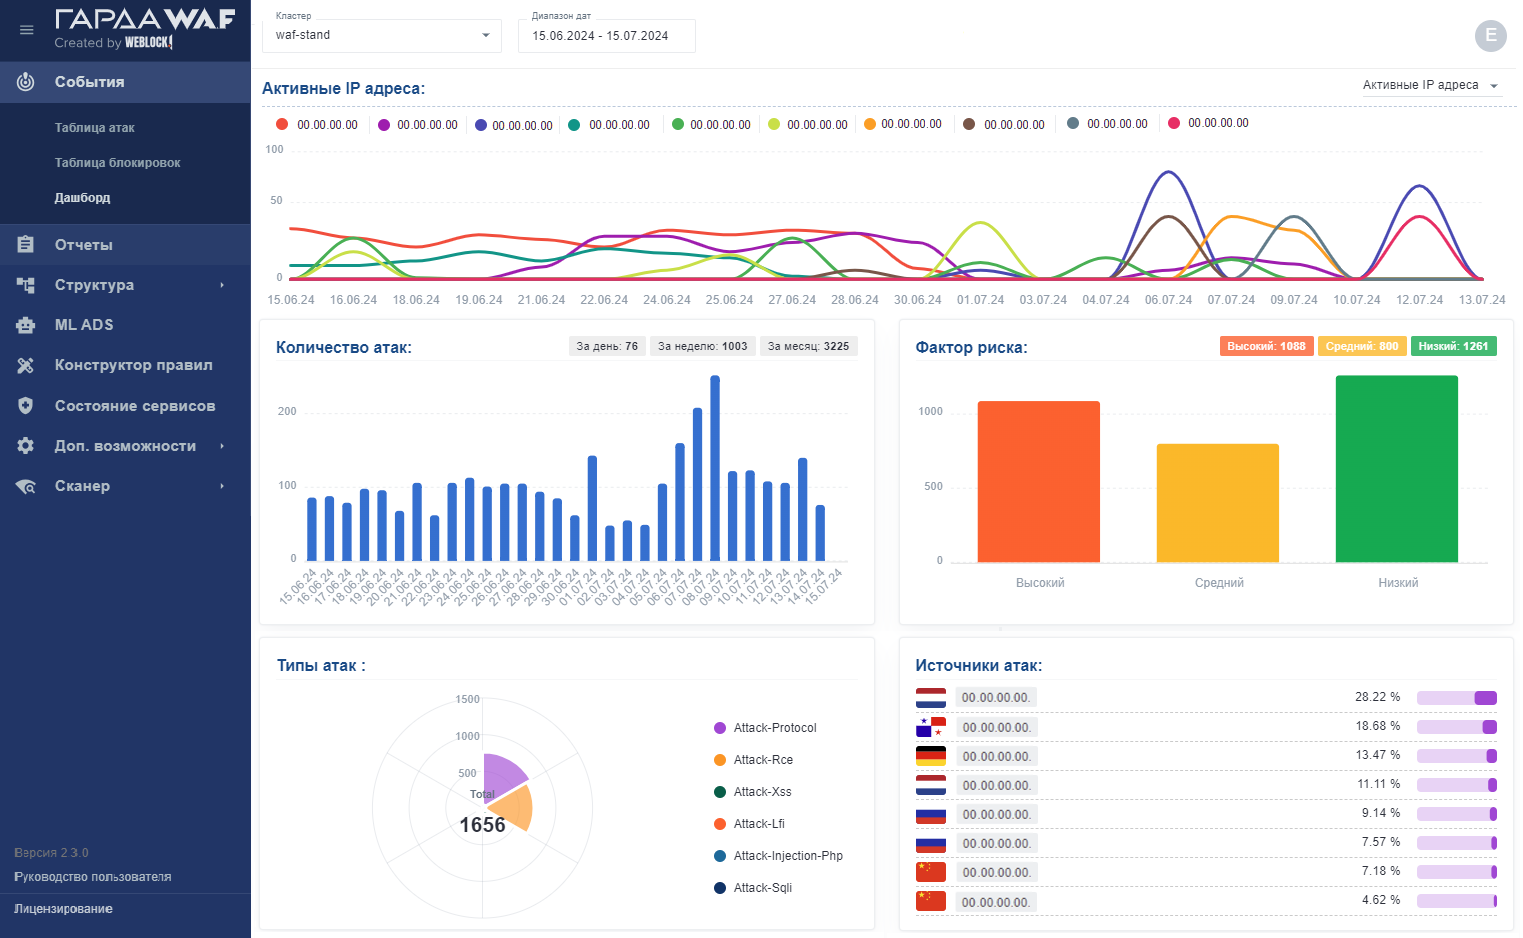Toggle the purple IP legend entry

(x=418, y=125)
